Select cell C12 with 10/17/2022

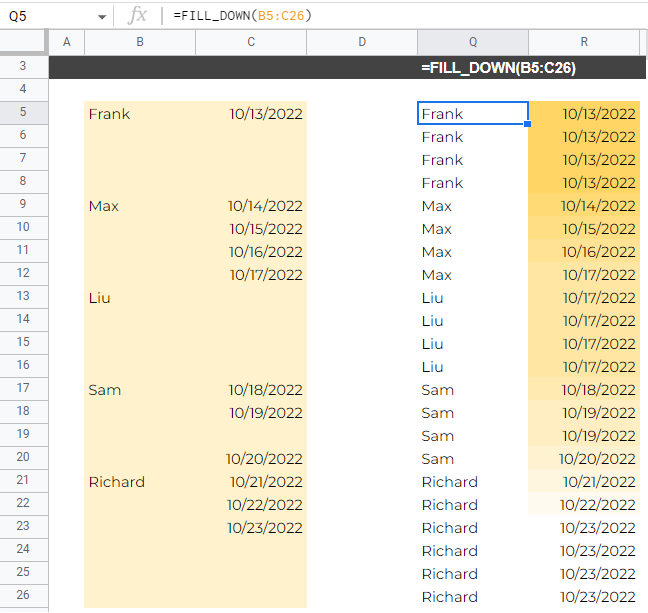pyautogui.click(x=251, y=274)
